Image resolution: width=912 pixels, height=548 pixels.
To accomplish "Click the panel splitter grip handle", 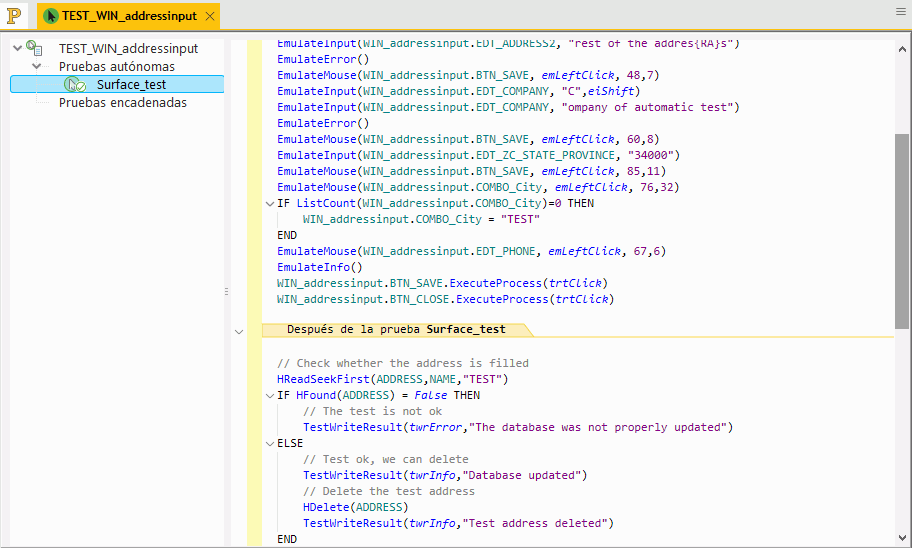I will click(226, 291).
